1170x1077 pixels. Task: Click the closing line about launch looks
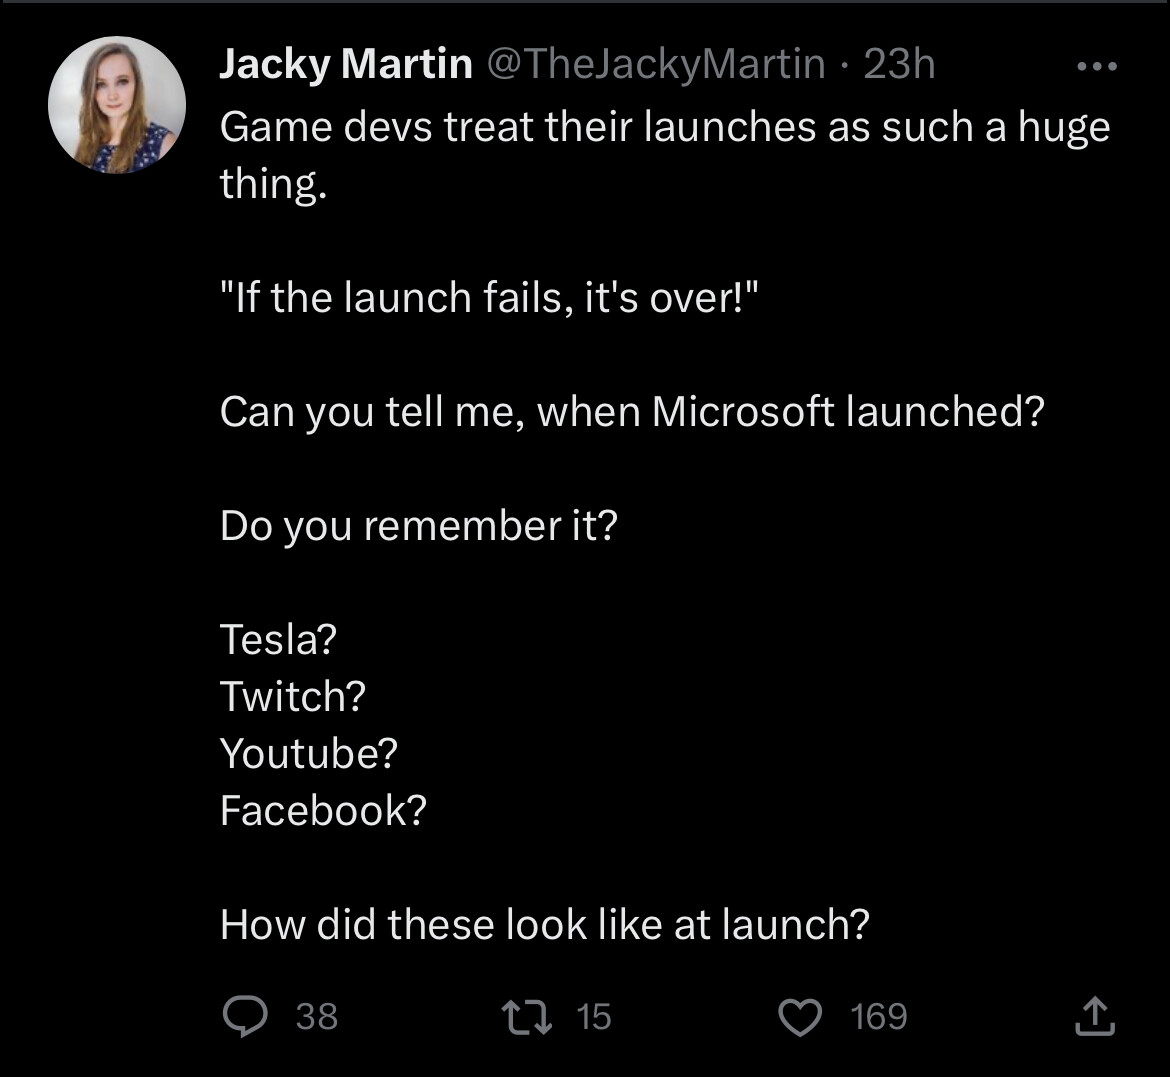point(544,924)
